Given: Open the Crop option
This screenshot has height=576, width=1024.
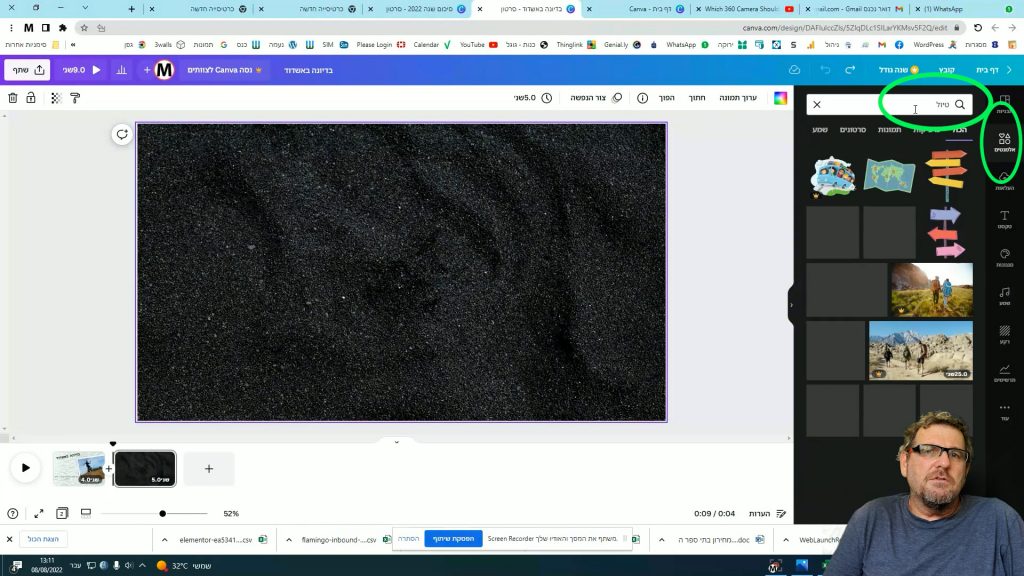Looking at the screenshot, I should click(x=697, y=98).
